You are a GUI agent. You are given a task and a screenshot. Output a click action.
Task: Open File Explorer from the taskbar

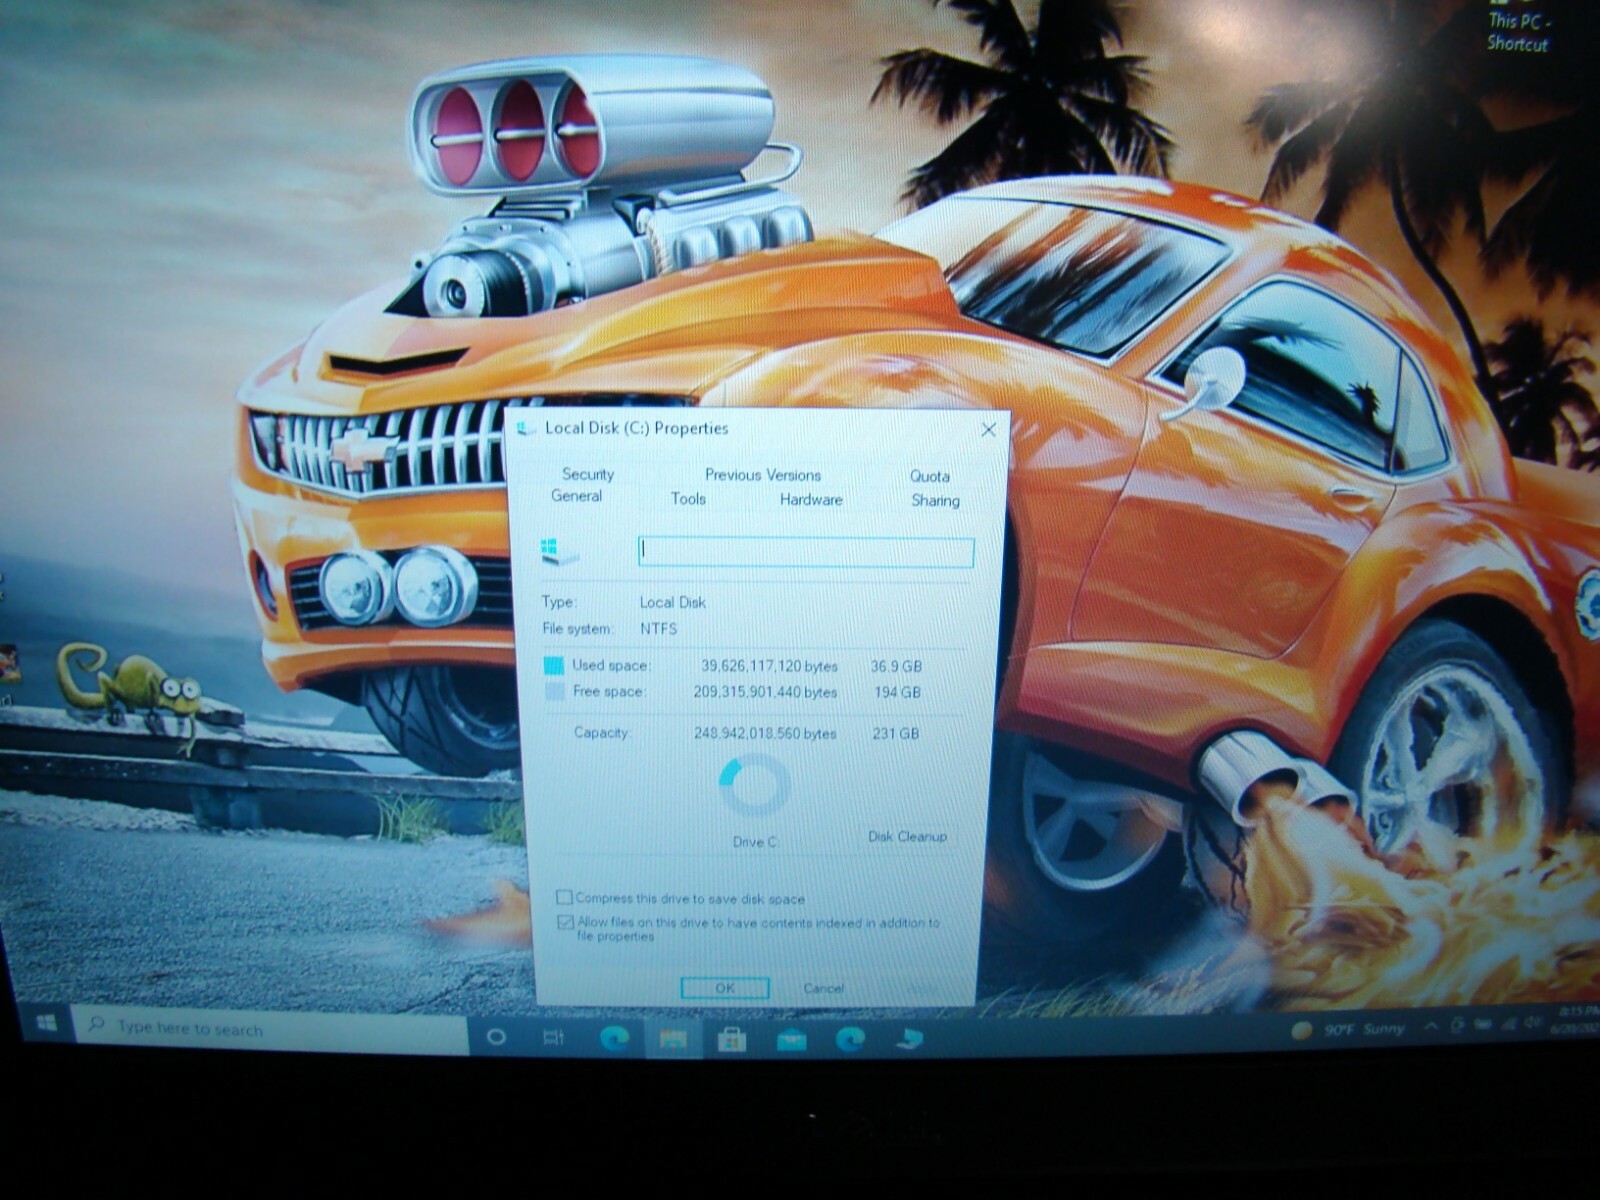[673, 1040]
